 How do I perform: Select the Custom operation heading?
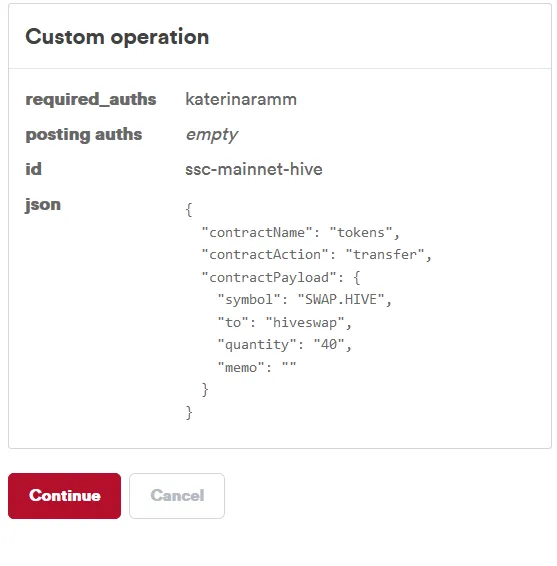coord(117,37)
